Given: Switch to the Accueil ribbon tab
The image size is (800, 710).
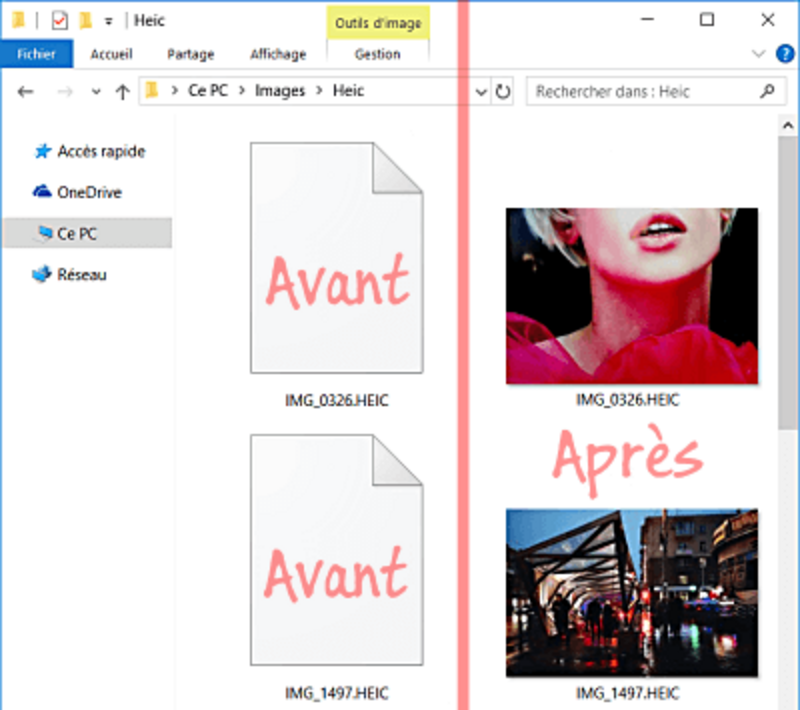Looking at the screenshot, I should 111,54.
